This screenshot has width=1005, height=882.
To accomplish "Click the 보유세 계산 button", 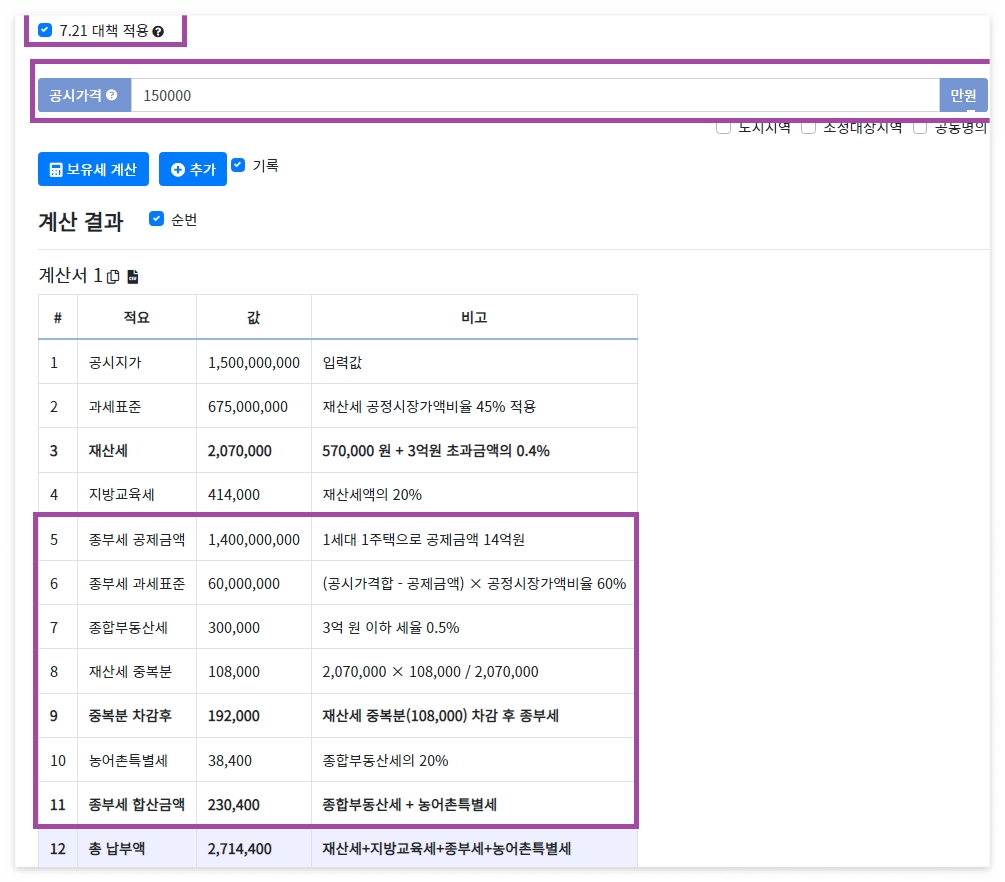I will [94, 169].
